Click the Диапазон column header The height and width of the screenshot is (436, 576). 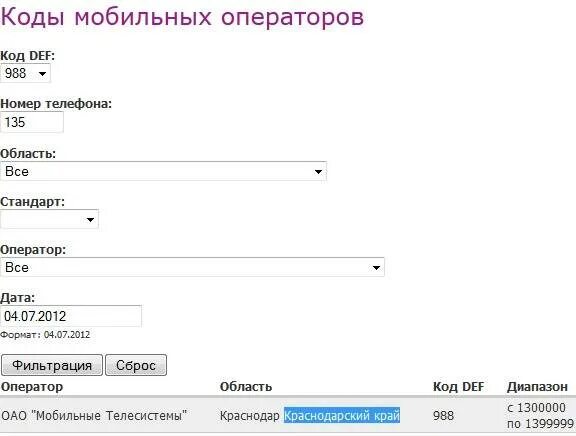click(537, 387)
